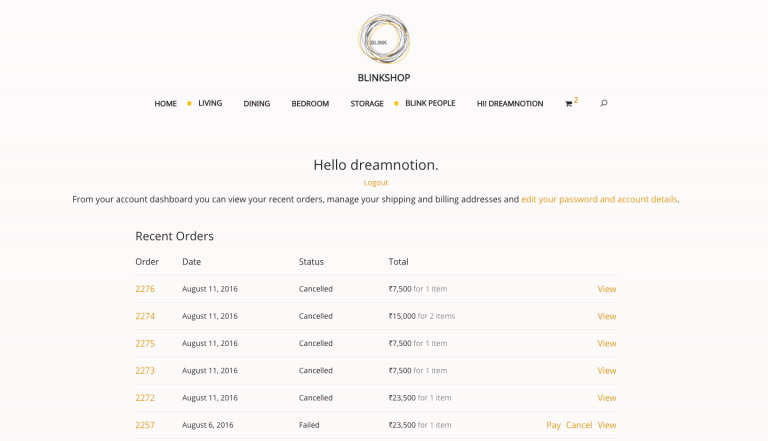Open the HI! DREAMNOTION account menu
The height and width of the screenshot is (441, 768).
coord(510,104)
